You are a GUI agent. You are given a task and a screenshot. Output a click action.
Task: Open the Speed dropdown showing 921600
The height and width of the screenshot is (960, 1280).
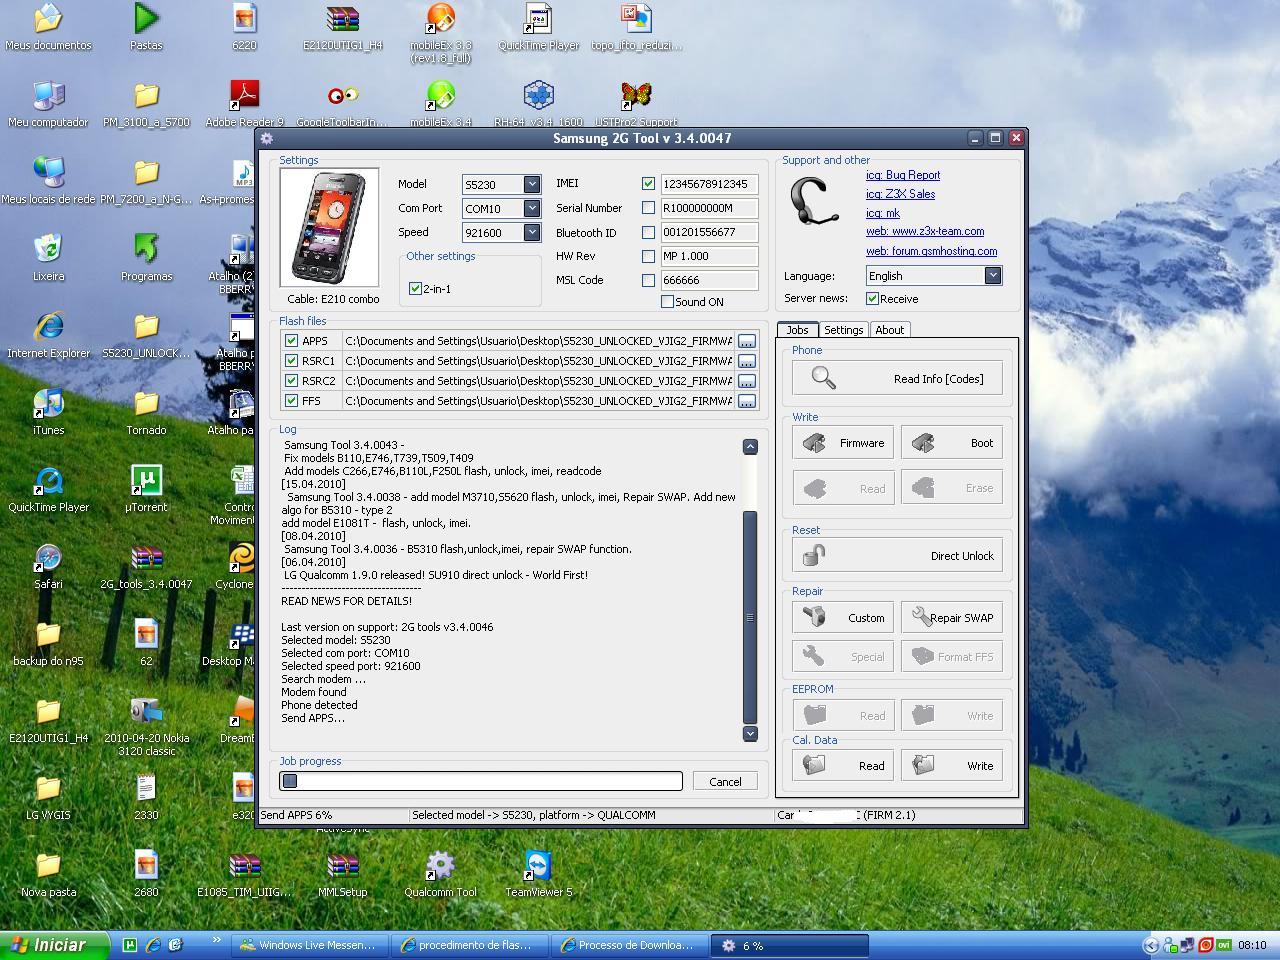click(532, 232)
